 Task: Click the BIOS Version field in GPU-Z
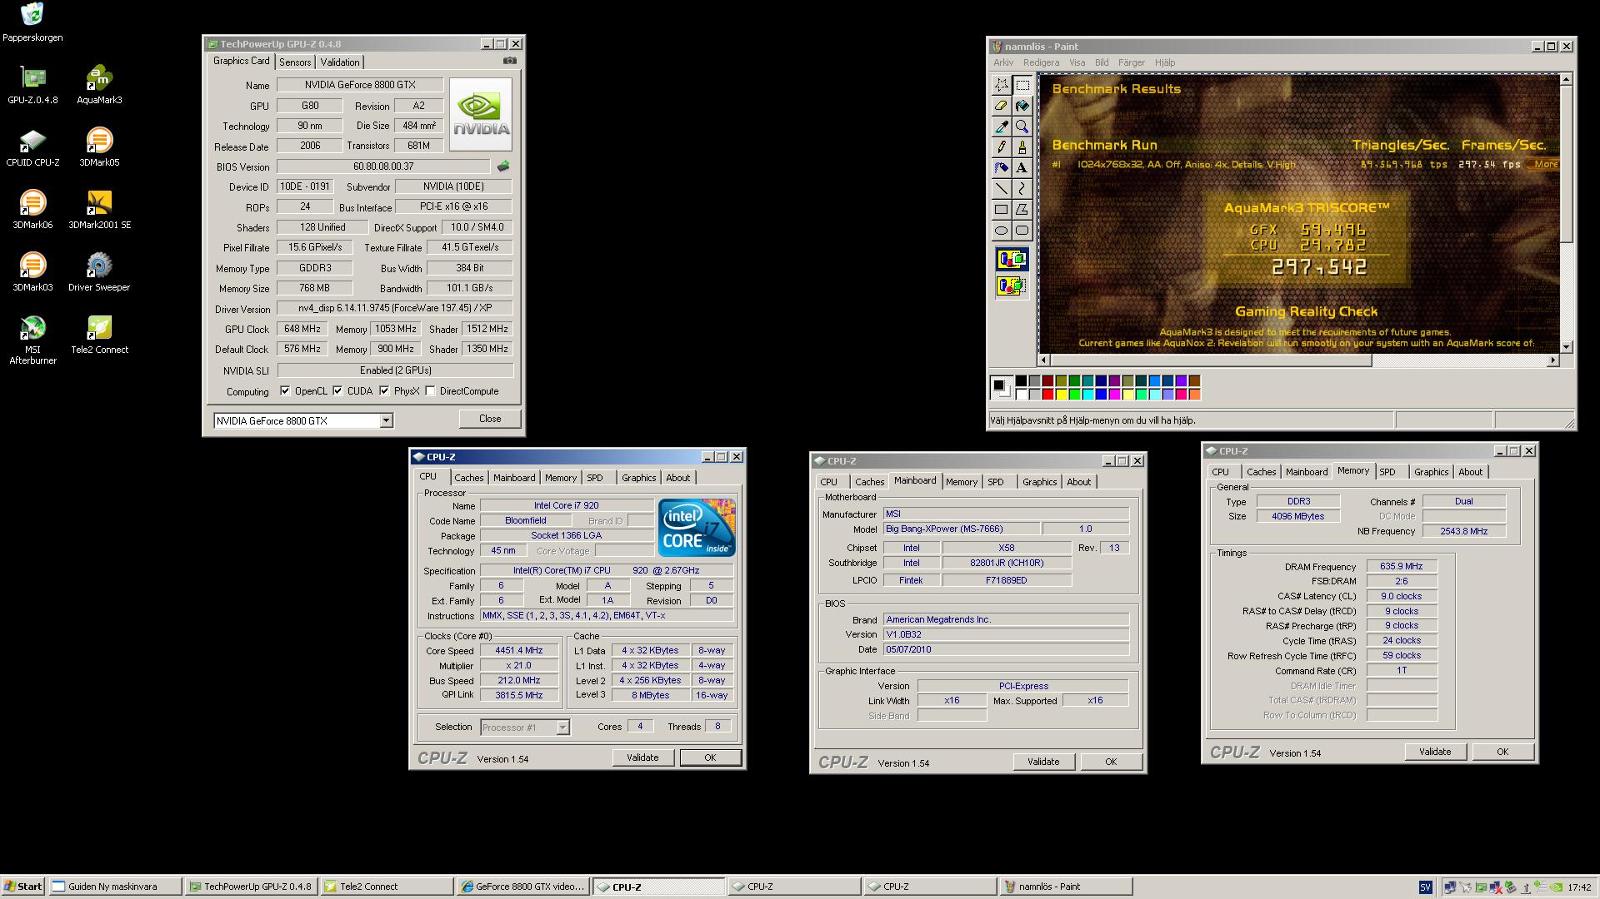click(384, 167)
